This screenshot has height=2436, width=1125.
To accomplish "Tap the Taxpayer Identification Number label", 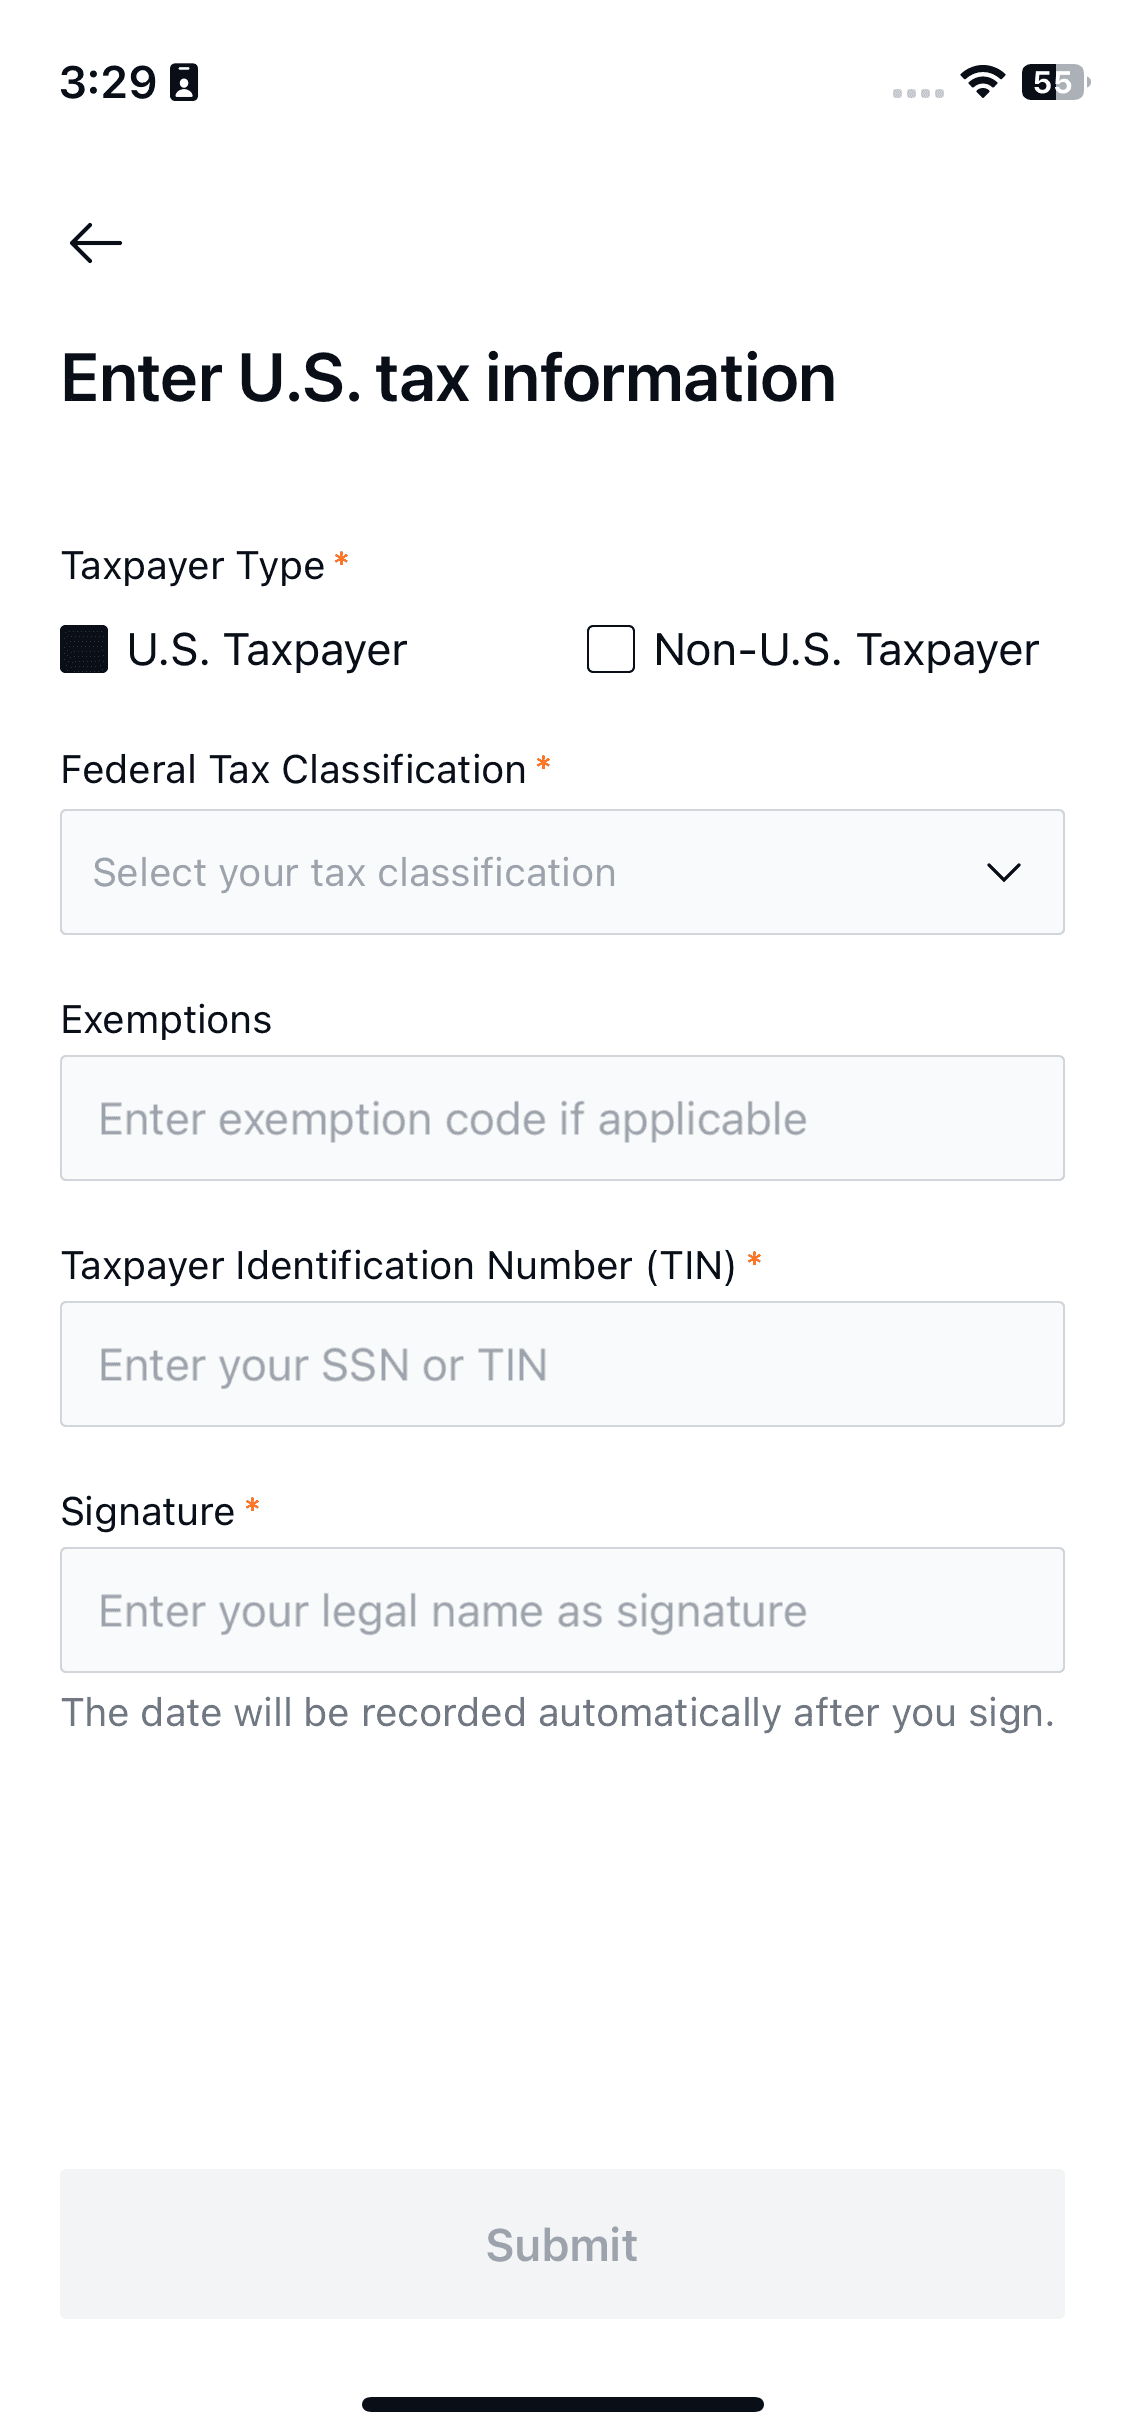I will tap(398, 1265).
